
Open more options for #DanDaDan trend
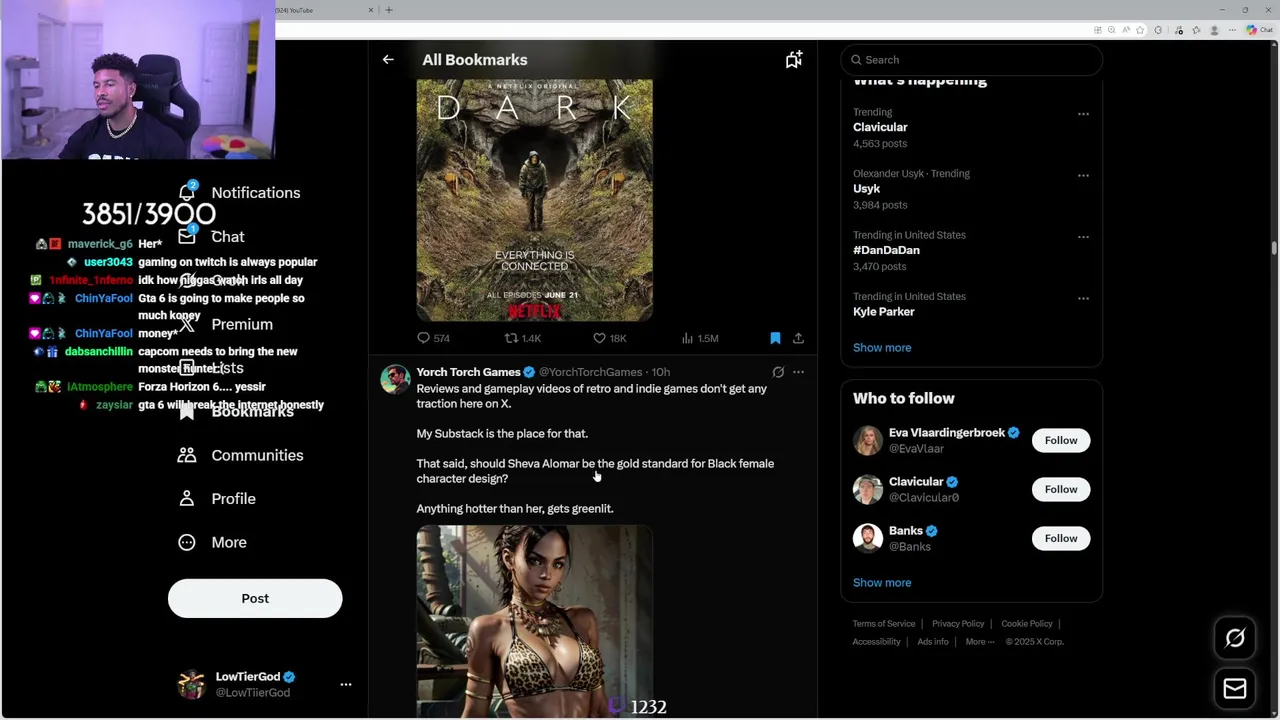1083,237
